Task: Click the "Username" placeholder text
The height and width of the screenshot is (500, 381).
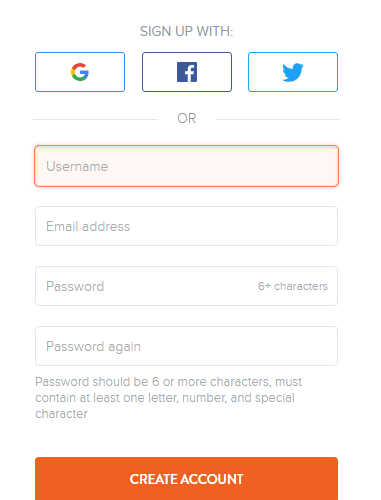Action: 77,166
